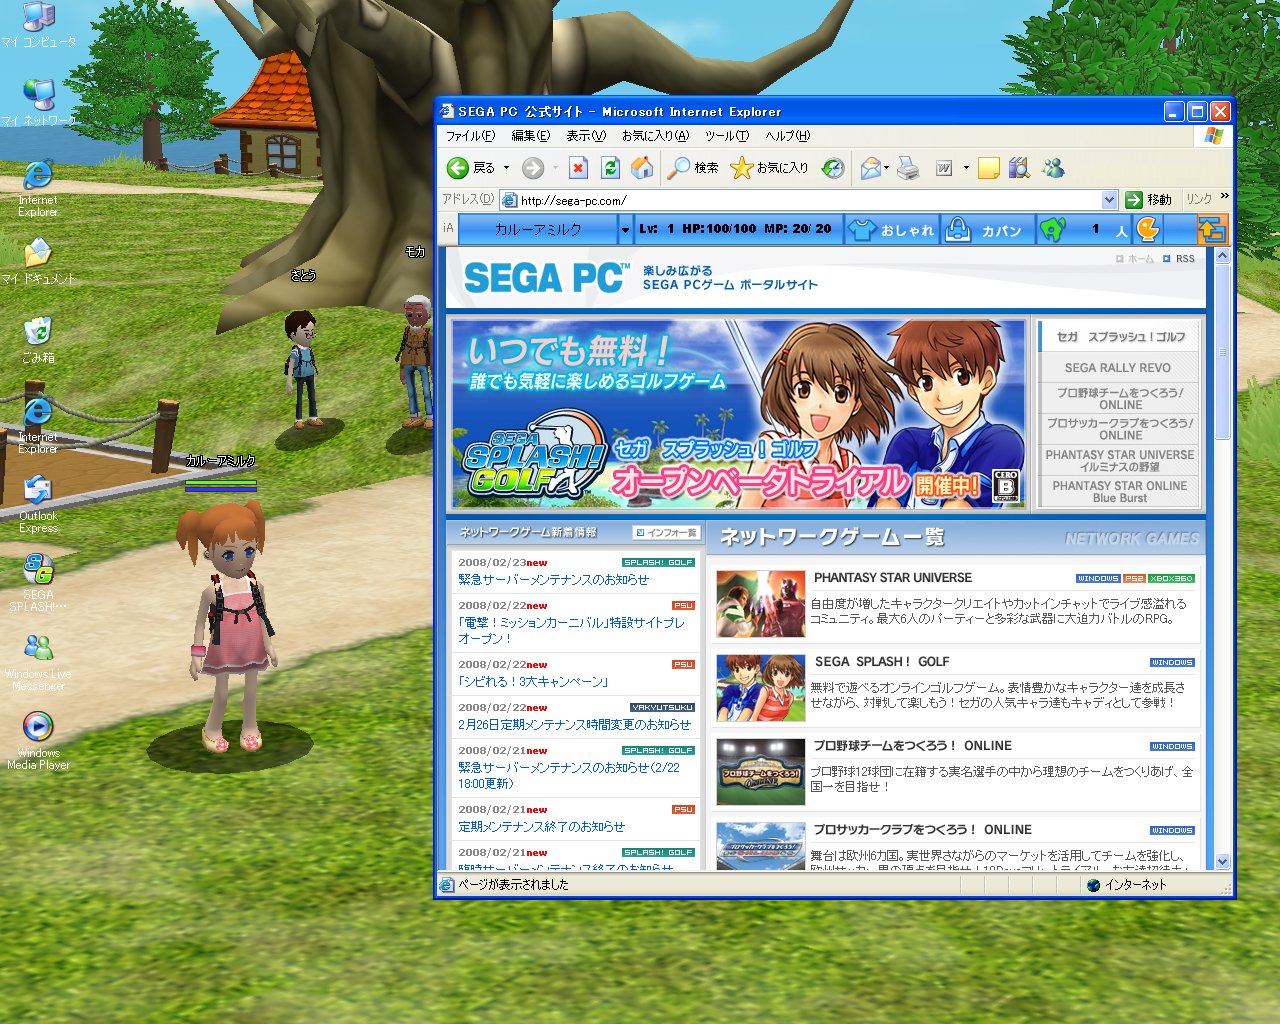This screenshot has height=1024, width=1280.
Task: Expand the Back button history arrow
Action: coord(506,168)
